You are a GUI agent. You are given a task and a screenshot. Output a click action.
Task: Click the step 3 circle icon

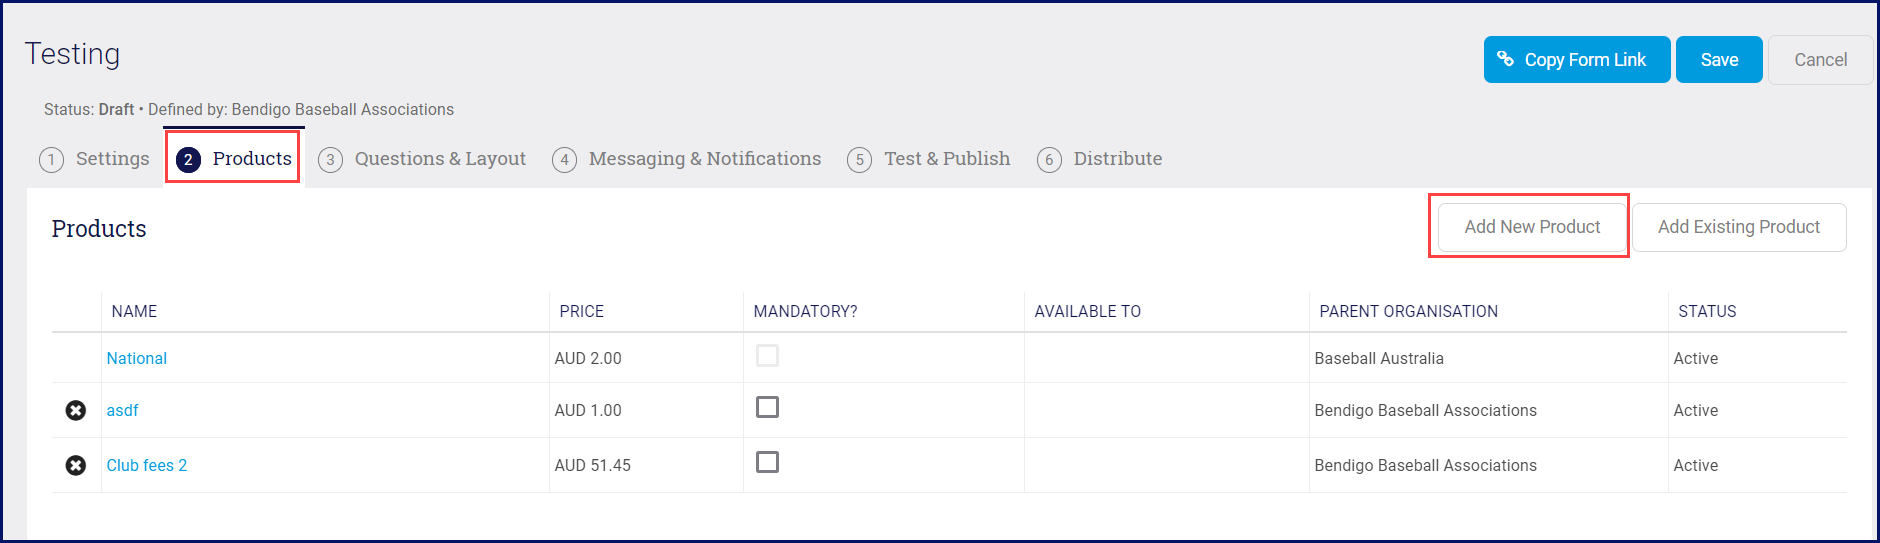[x=330, y=159]
